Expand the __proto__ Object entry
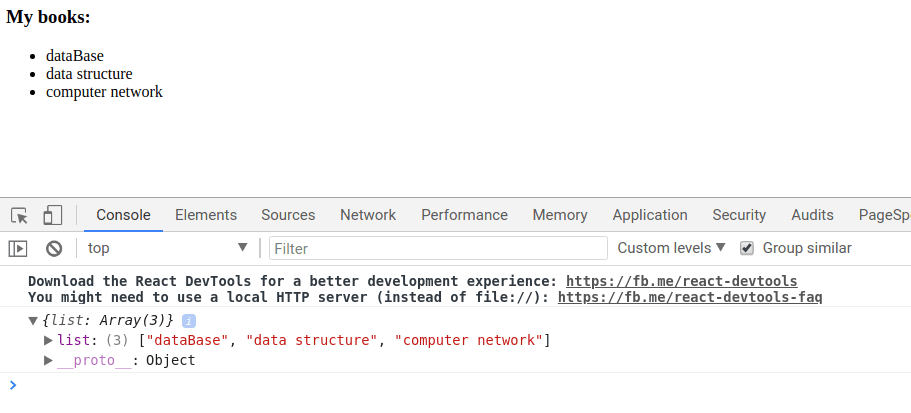The width and height of the screenshot is (911, 413). pyautogui.click(x=48, y=360)
